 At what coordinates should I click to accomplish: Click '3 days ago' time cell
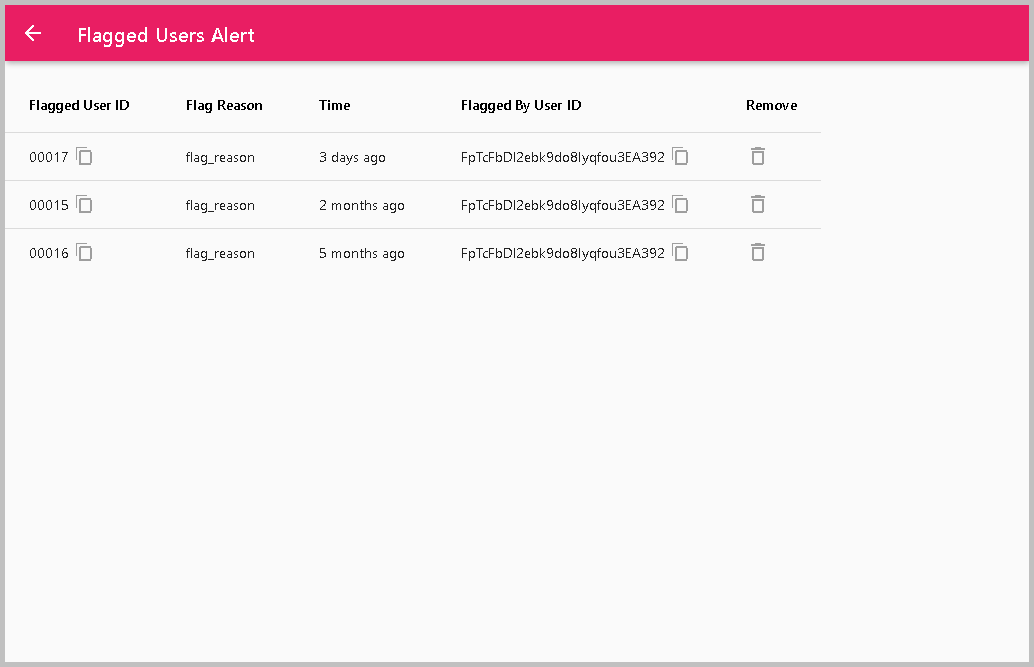tap(352, 158)
